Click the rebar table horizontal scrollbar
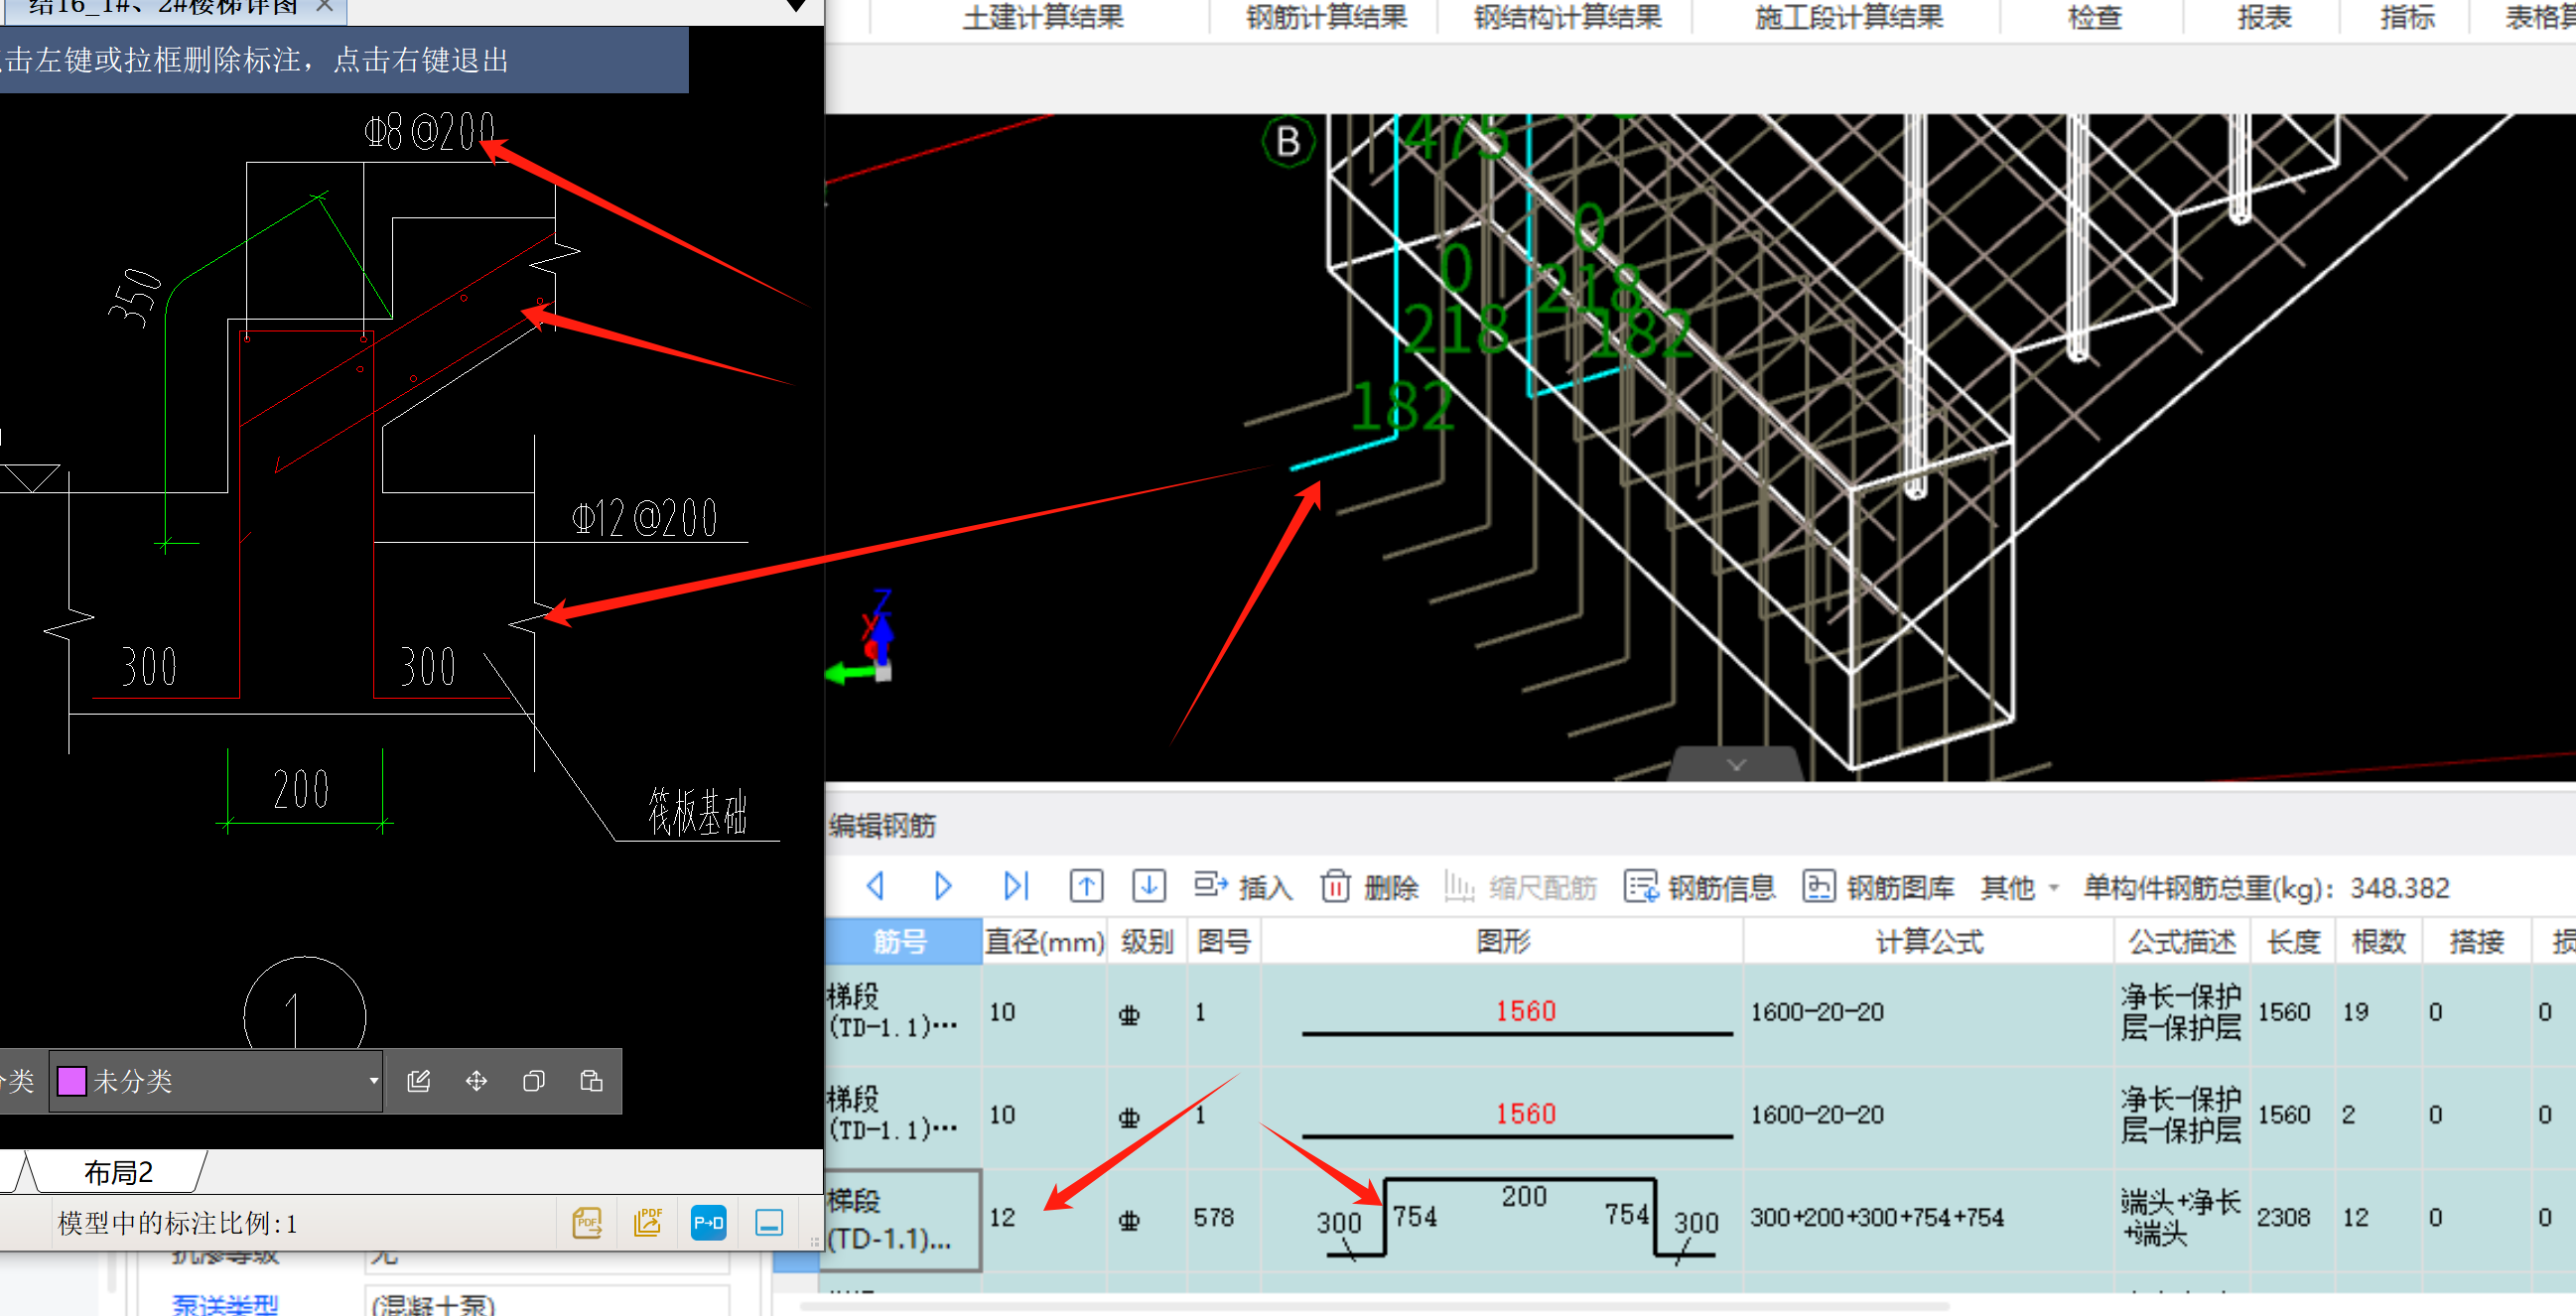The height and width of the screenshot is (1316, 2576). pyautogui.click(x=1375, y=1306)
